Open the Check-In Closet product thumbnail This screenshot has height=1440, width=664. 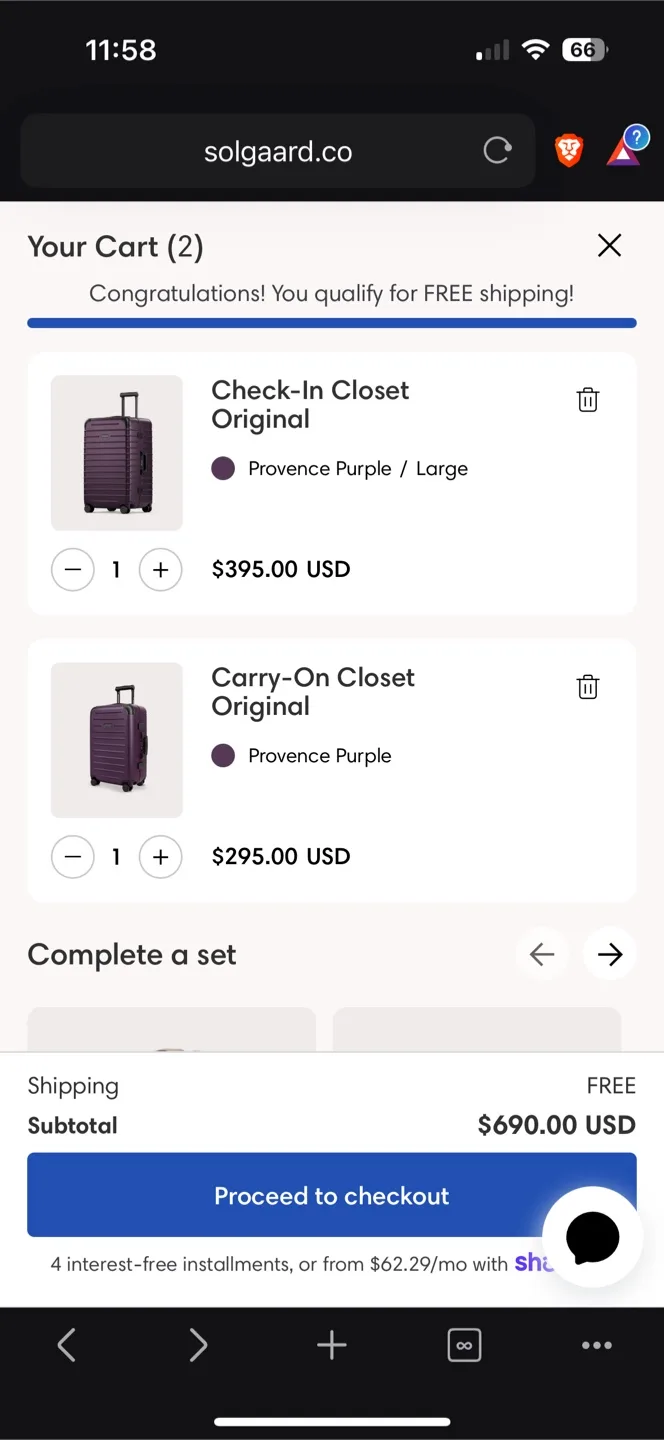116,452
